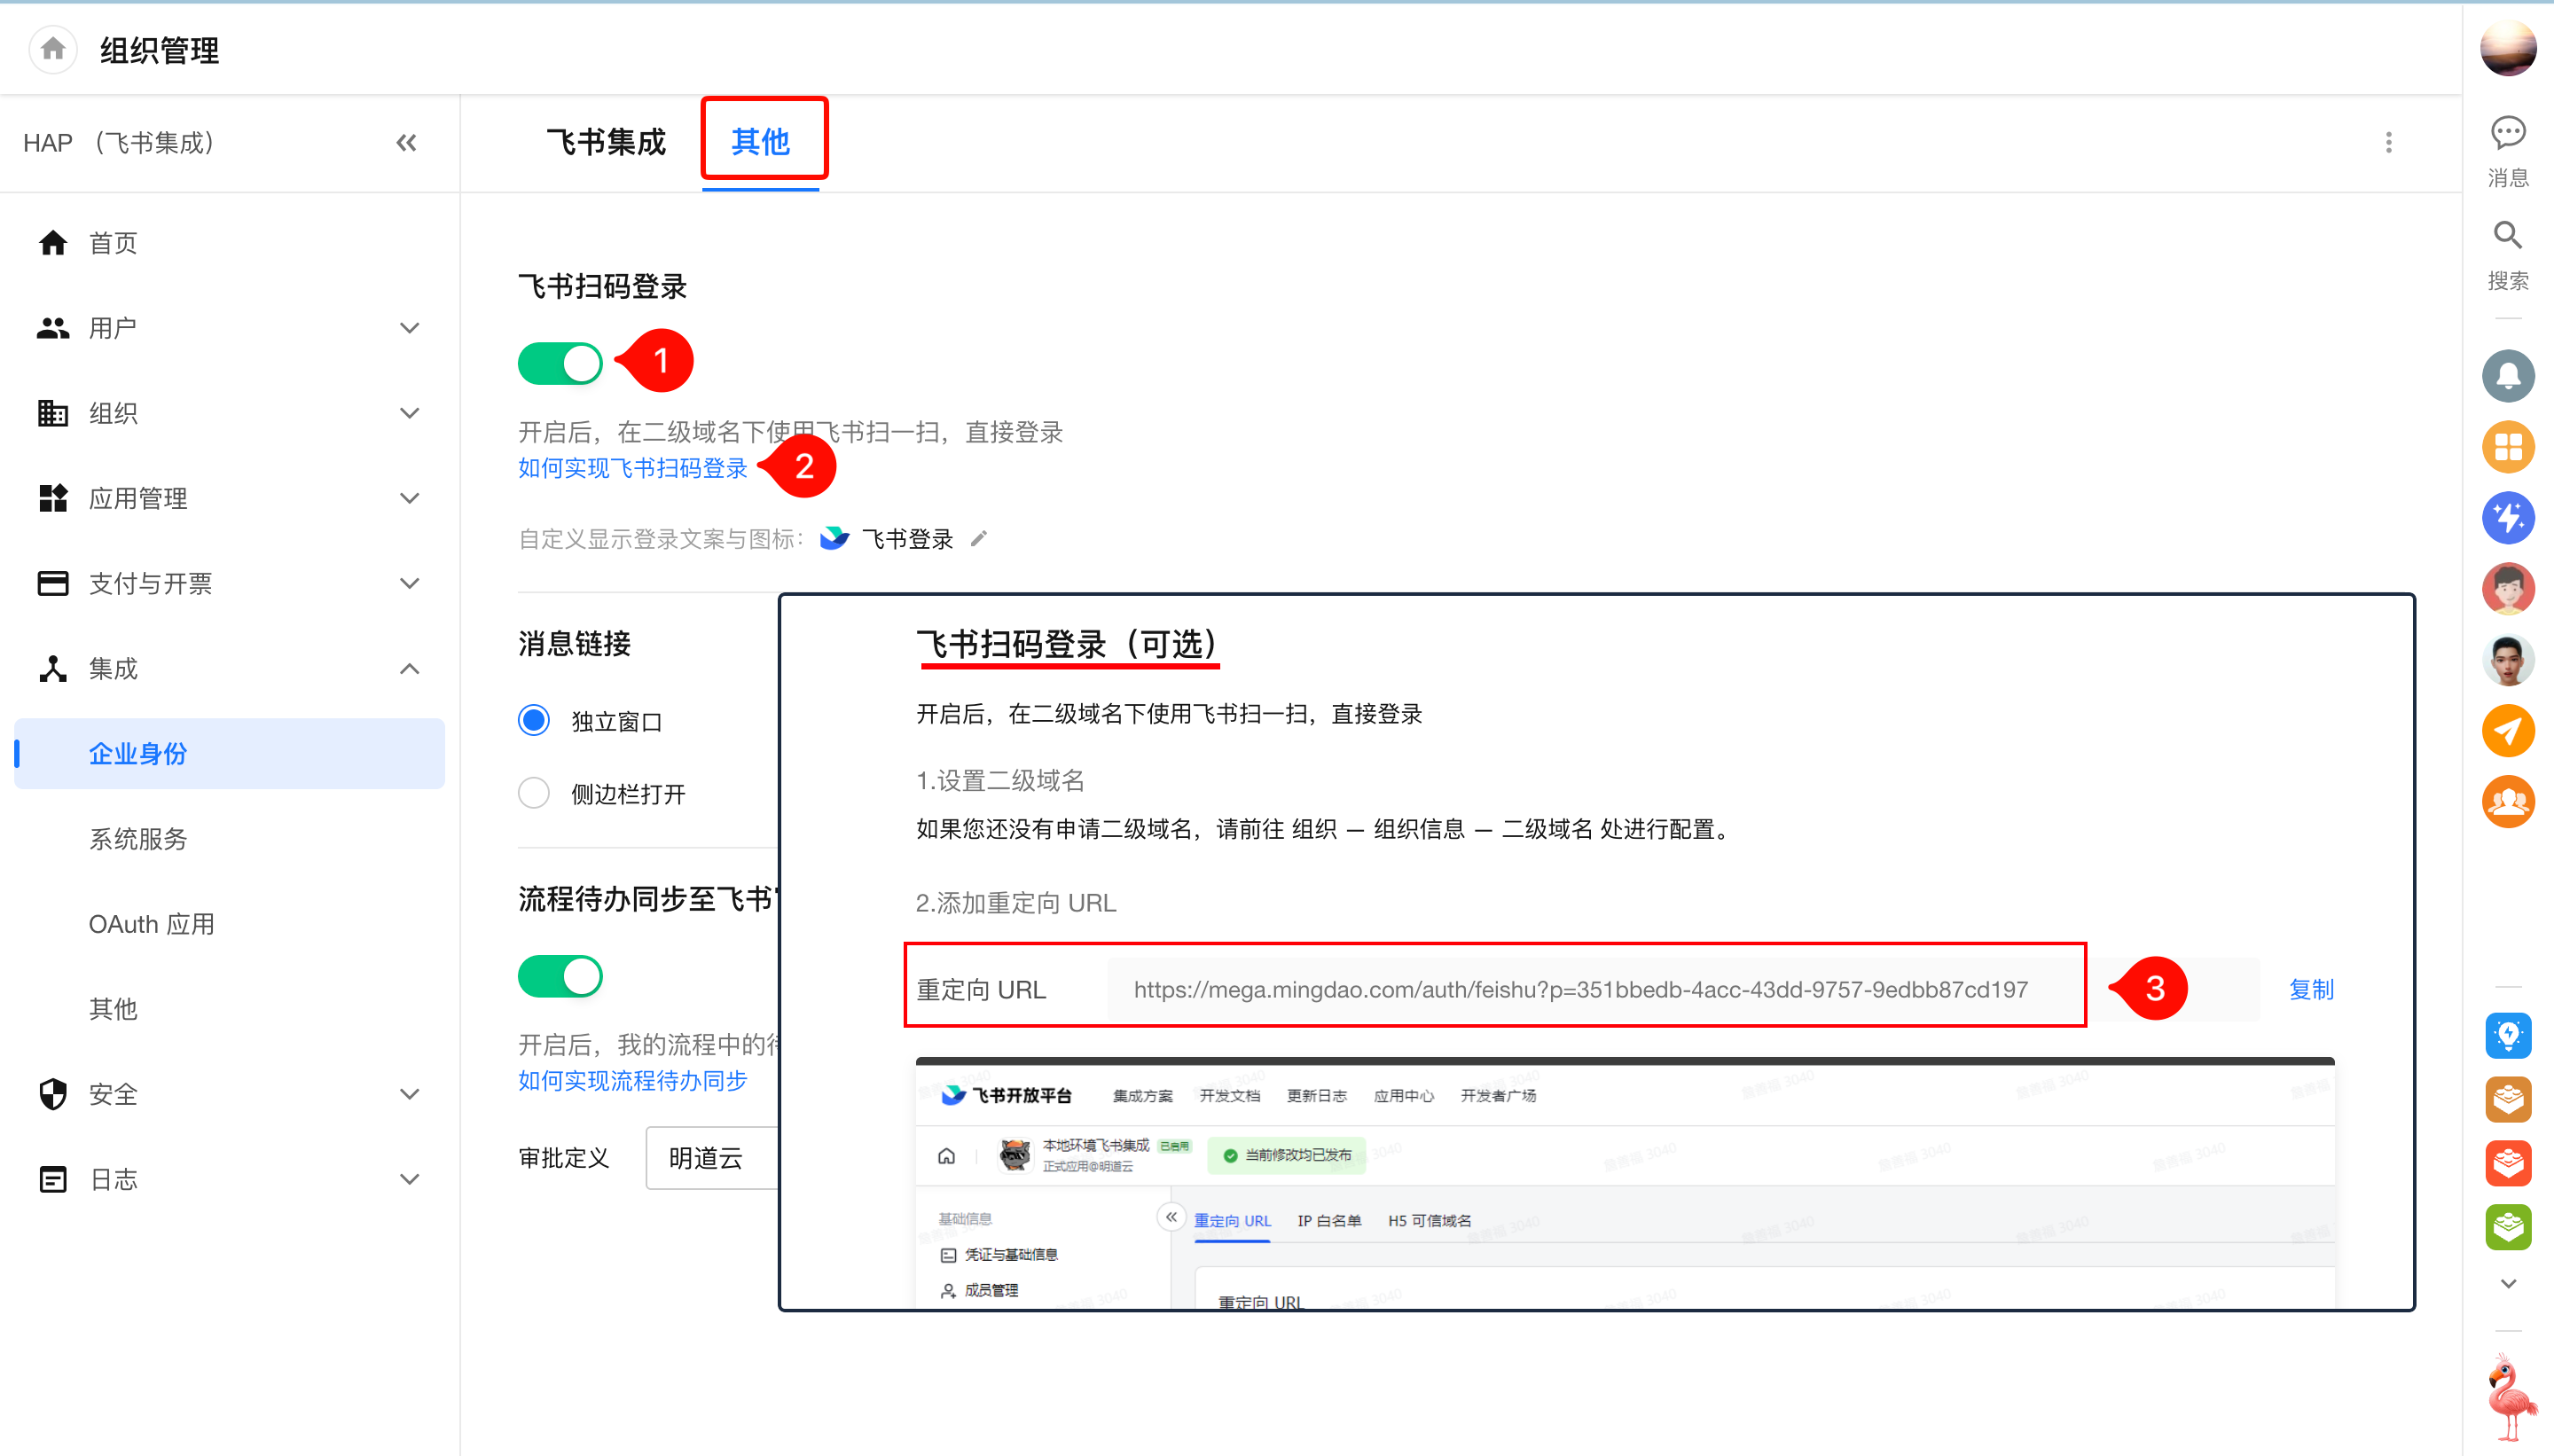Viewport: 2554px width, 1456px height.
Task: Open the more options menu (three dots)
Action: [2388, 143]
